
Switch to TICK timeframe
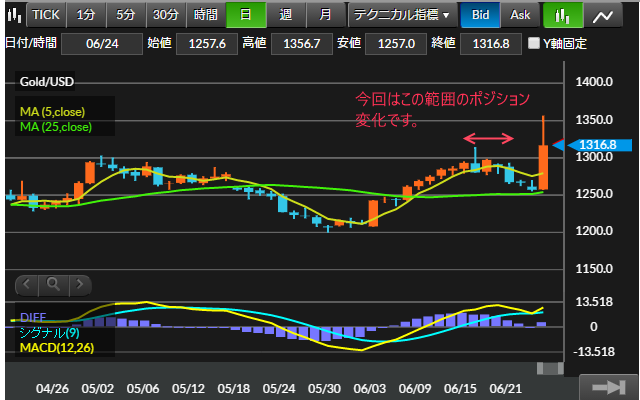(46, 15)
